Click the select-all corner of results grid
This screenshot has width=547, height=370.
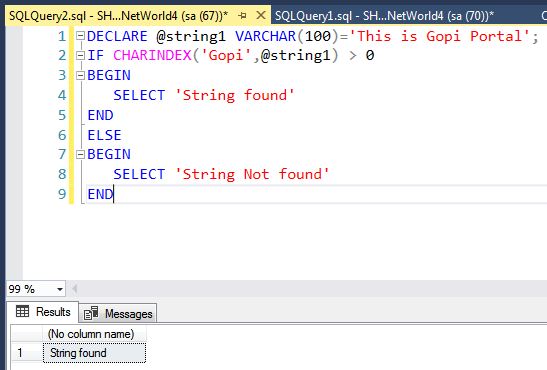[27, 334]
